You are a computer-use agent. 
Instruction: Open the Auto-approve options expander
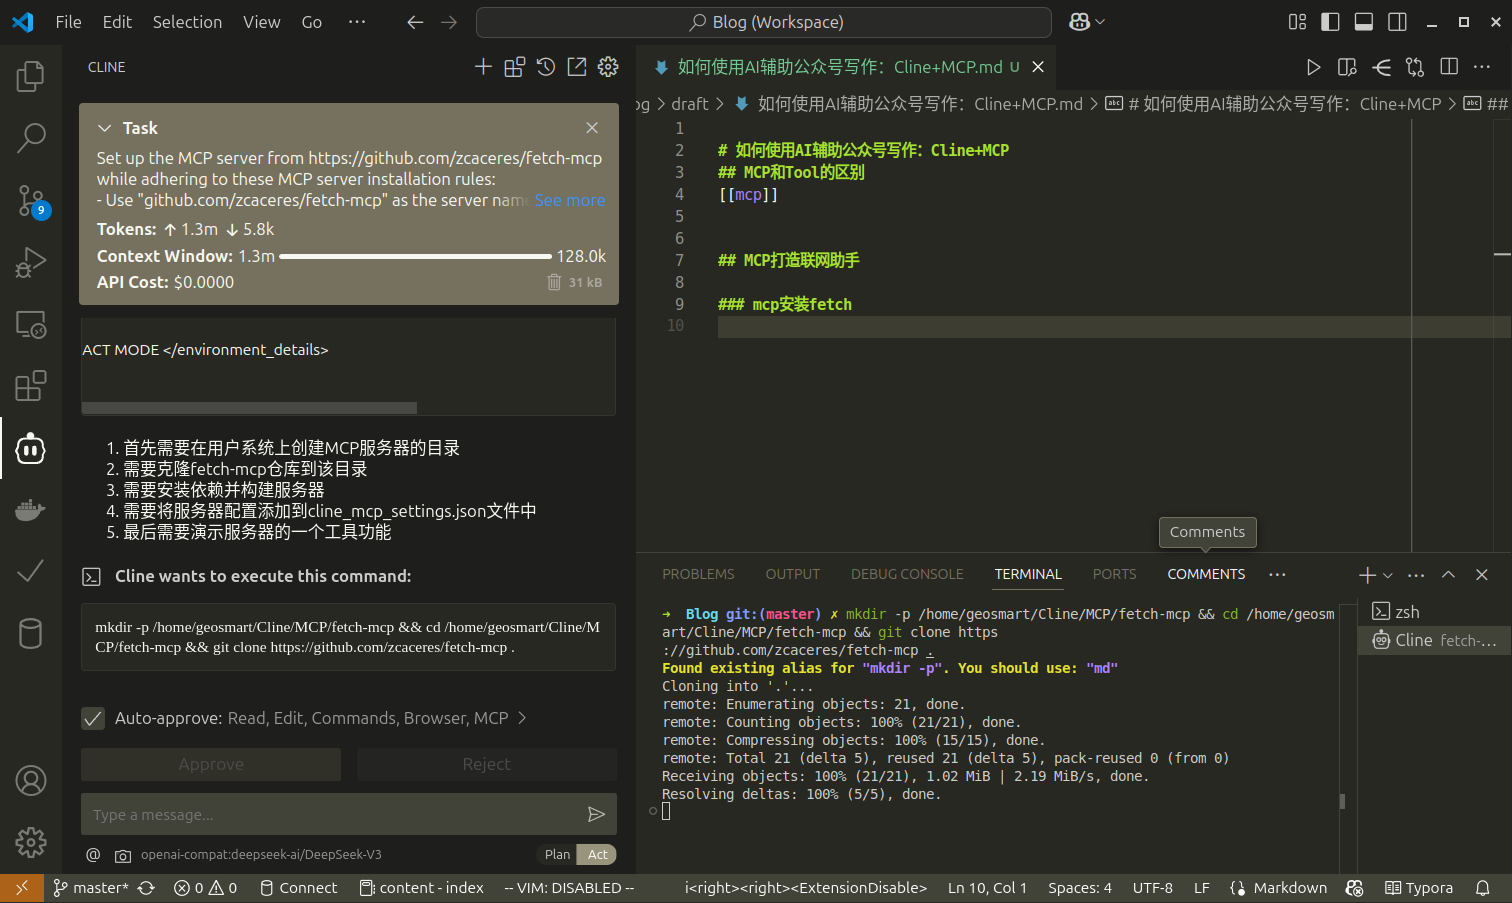[519, 718]
